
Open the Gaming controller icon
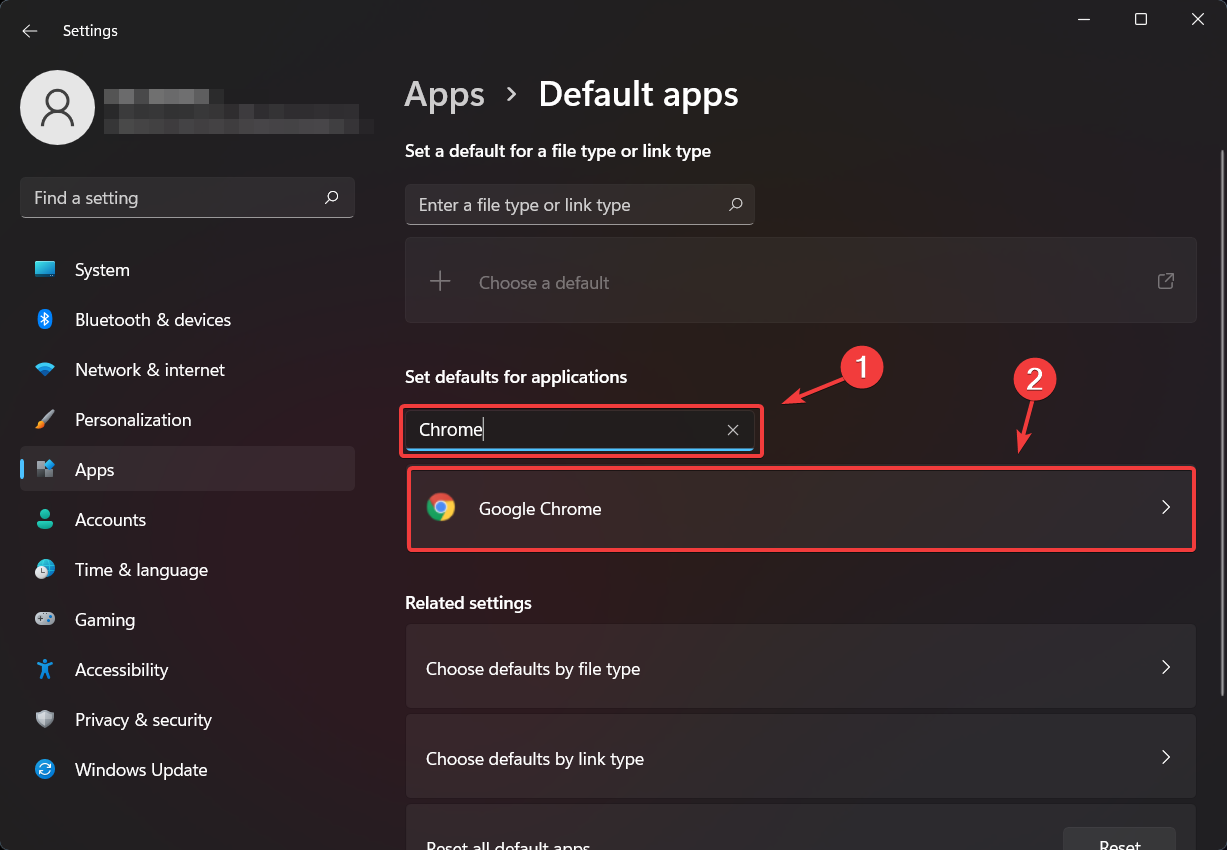click(x=45, y=619)
